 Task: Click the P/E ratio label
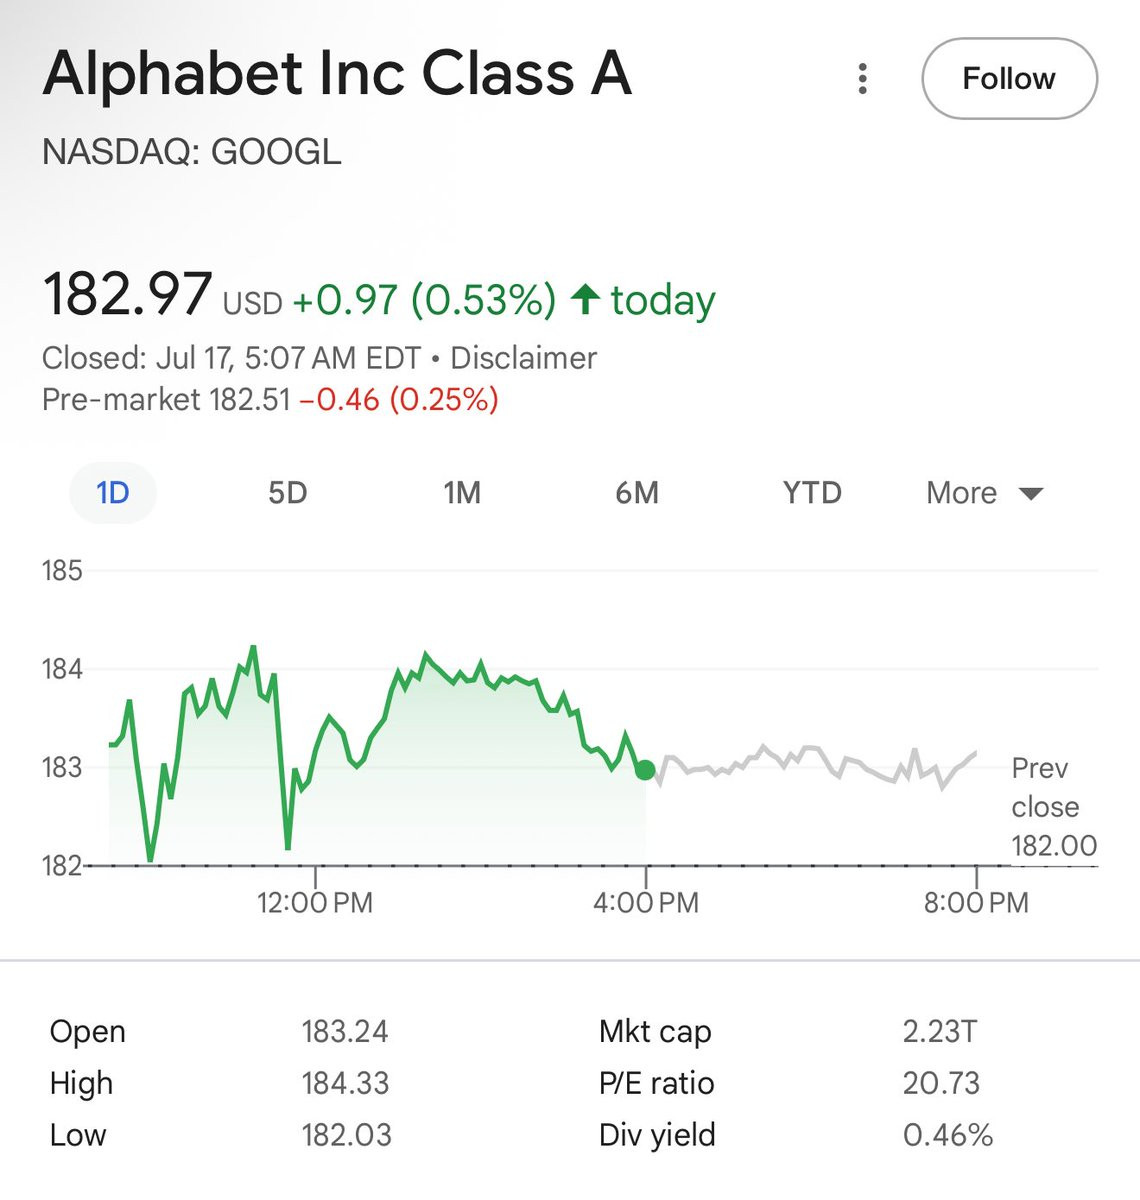(x=656, y=1083)
